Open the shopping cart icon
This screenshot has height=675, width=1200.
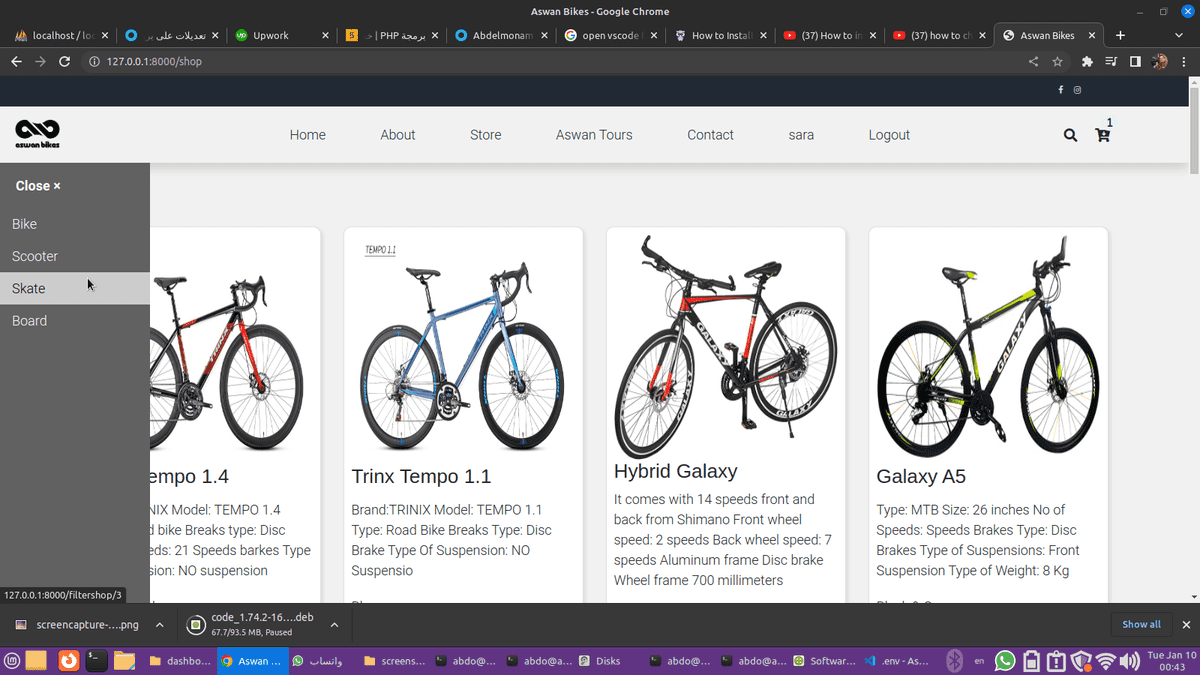point(1102,135)
